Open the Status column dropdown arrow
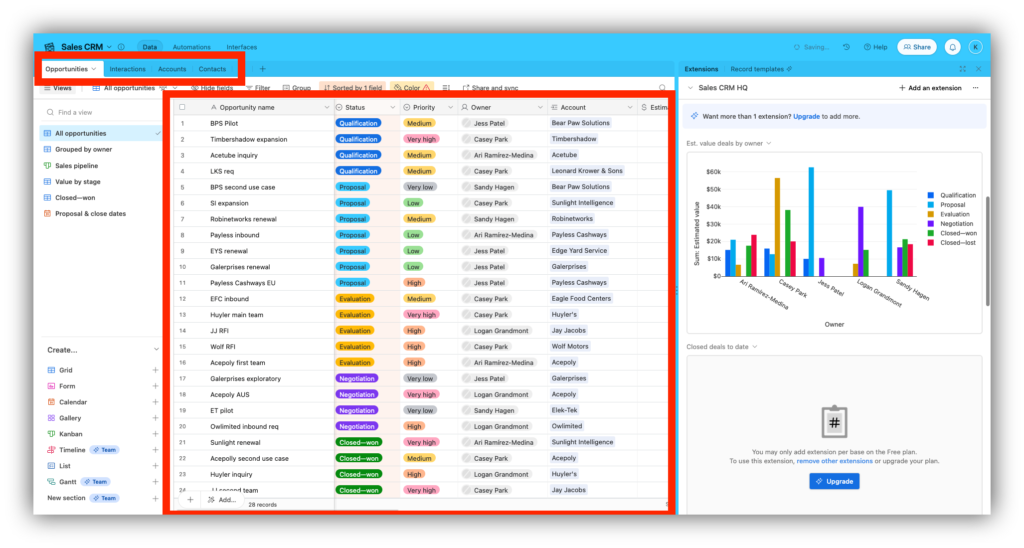 [x=392, y=107]
